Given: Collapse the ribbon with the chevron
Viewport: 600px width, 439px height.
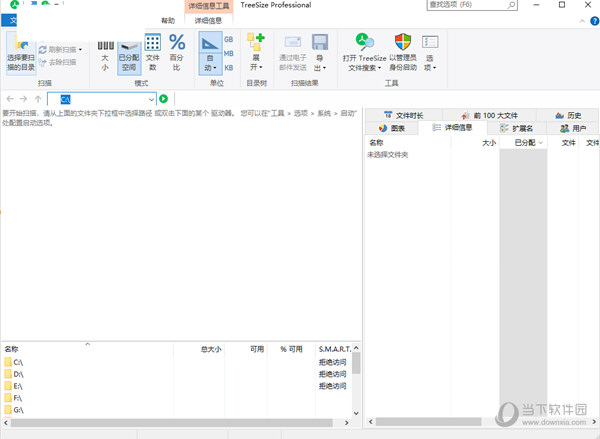Looking at the screenshot, I should pyautogui.click(x=582, y=21).
